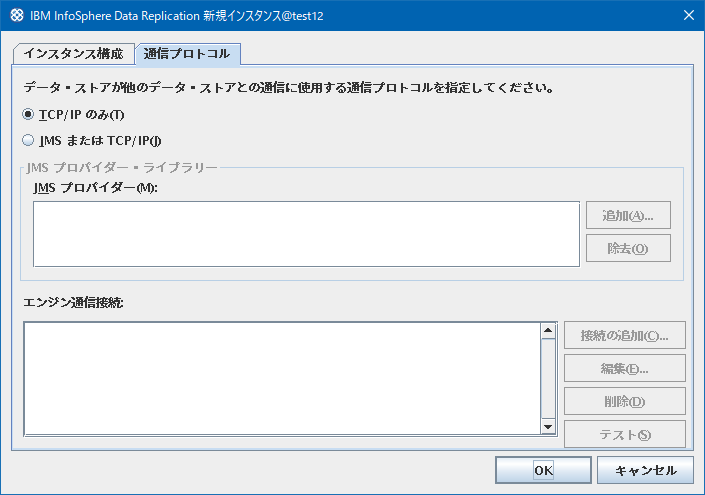705x495 pixels.
Task: Switch to the インスタンス構成 tab
Action: click(x=74, y=54)
